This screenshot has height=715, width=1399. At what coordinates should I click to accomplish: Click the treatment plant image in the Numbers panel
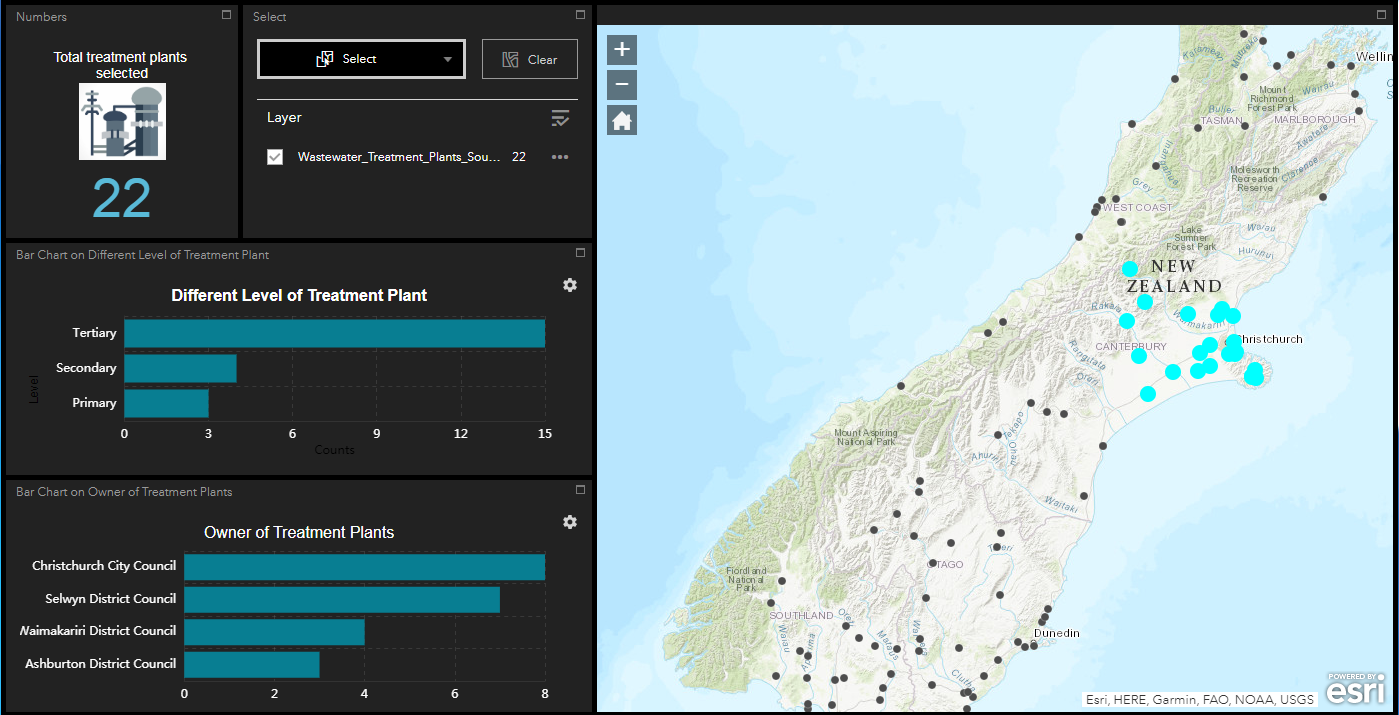121,121
